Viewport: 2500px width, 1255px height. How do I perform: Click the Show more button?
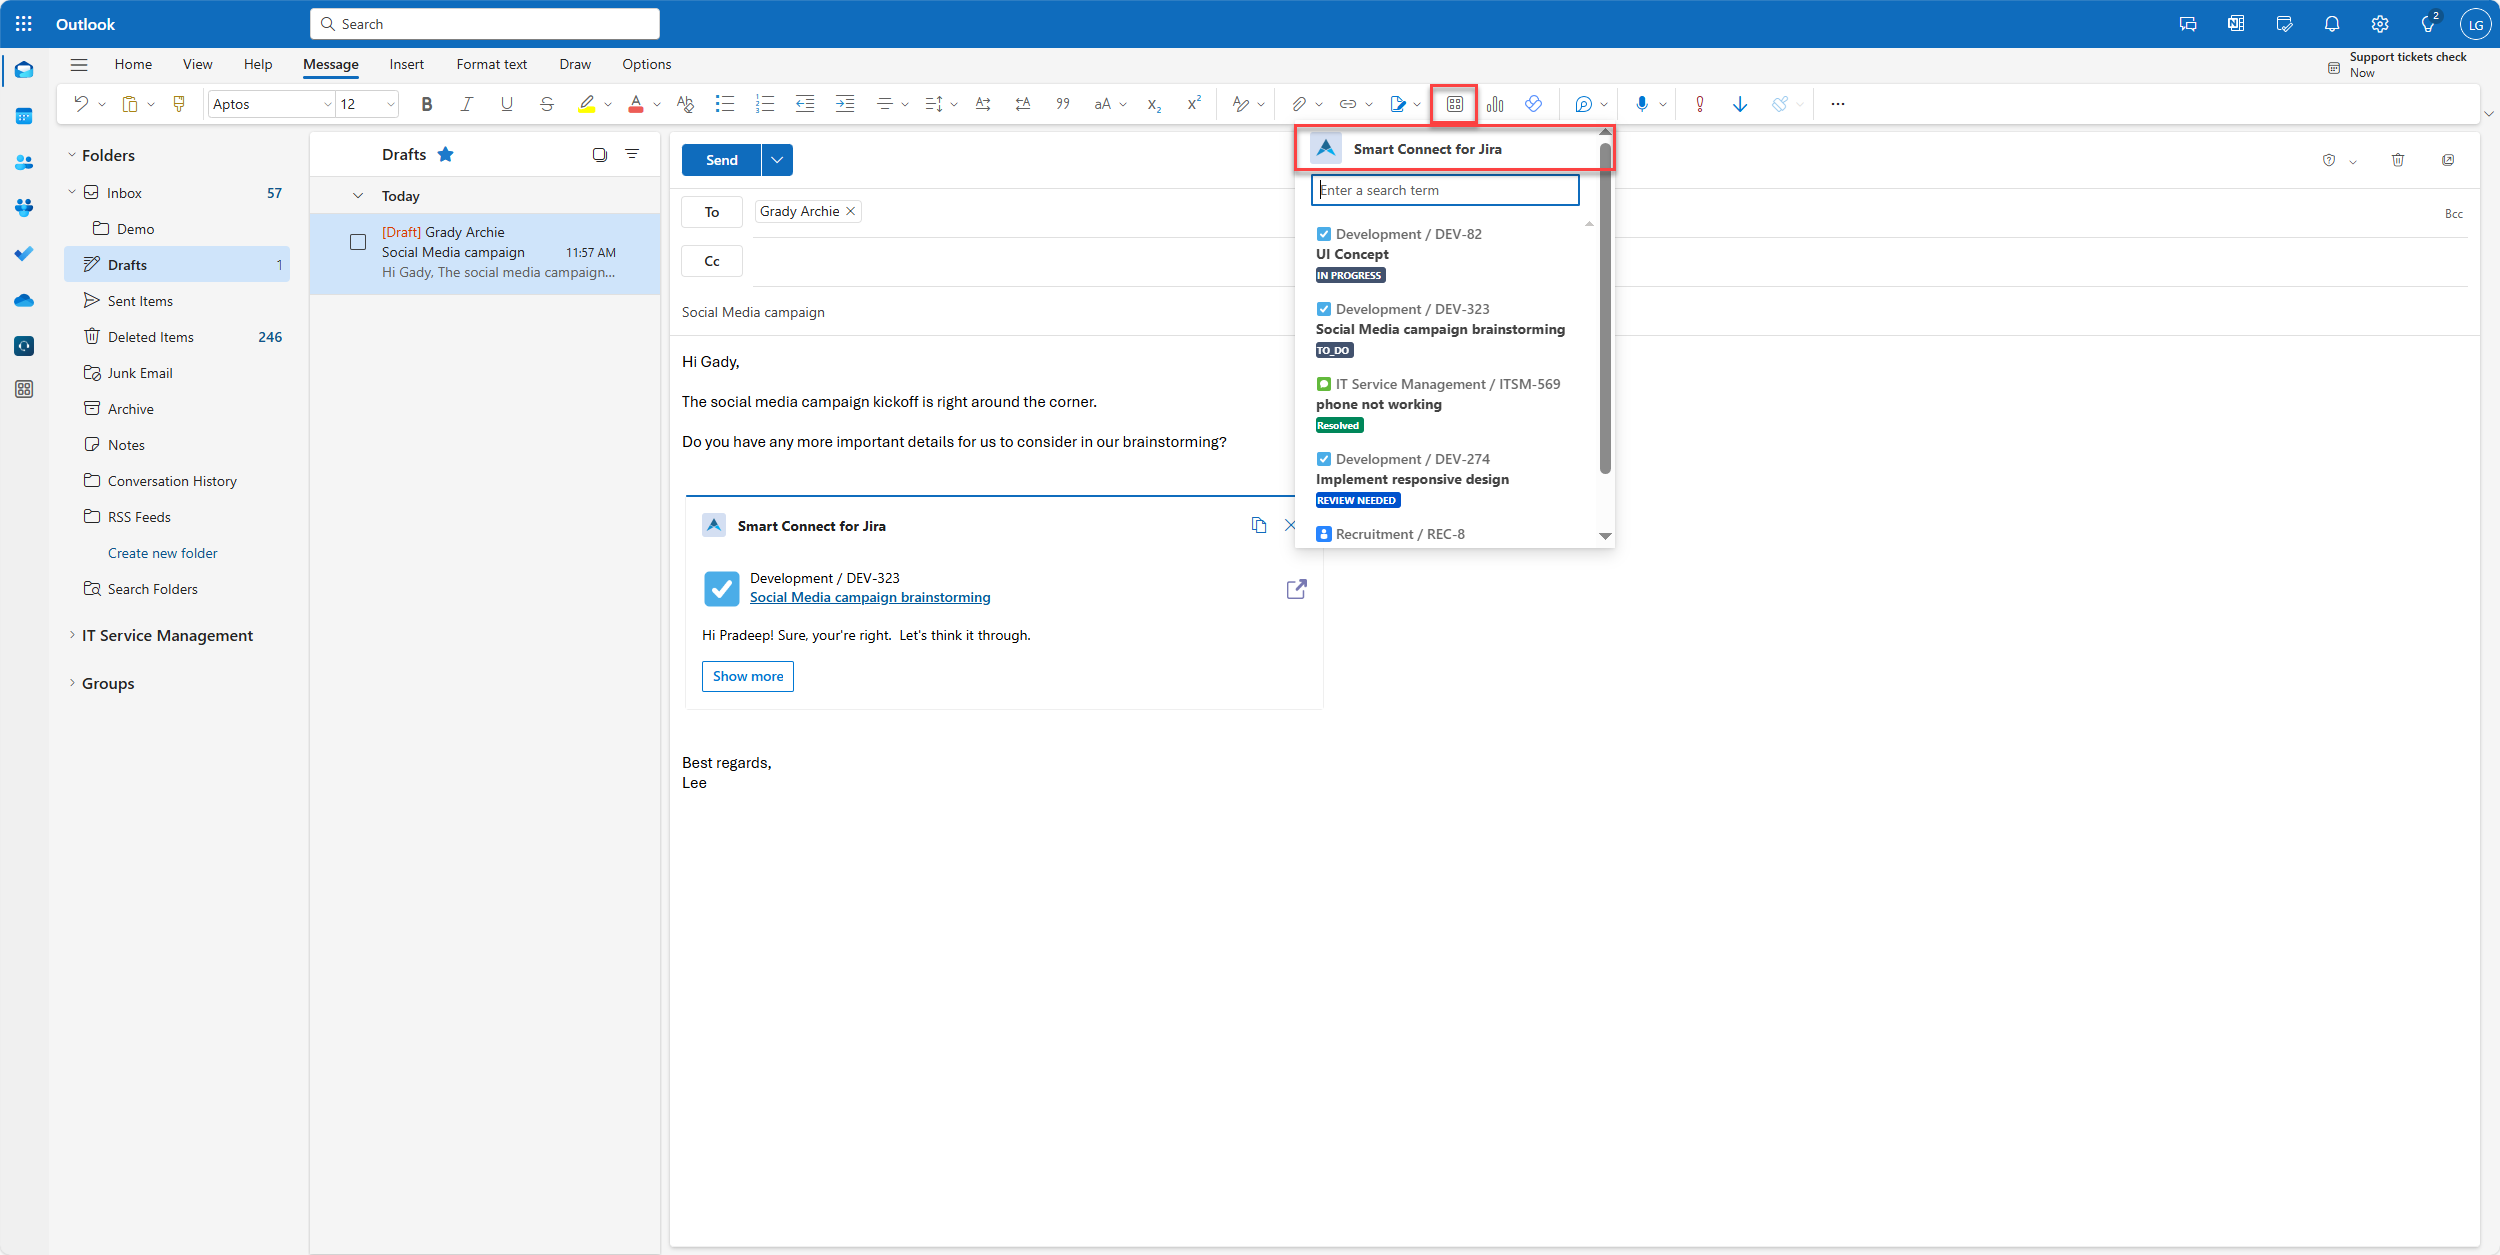[748, 676]
